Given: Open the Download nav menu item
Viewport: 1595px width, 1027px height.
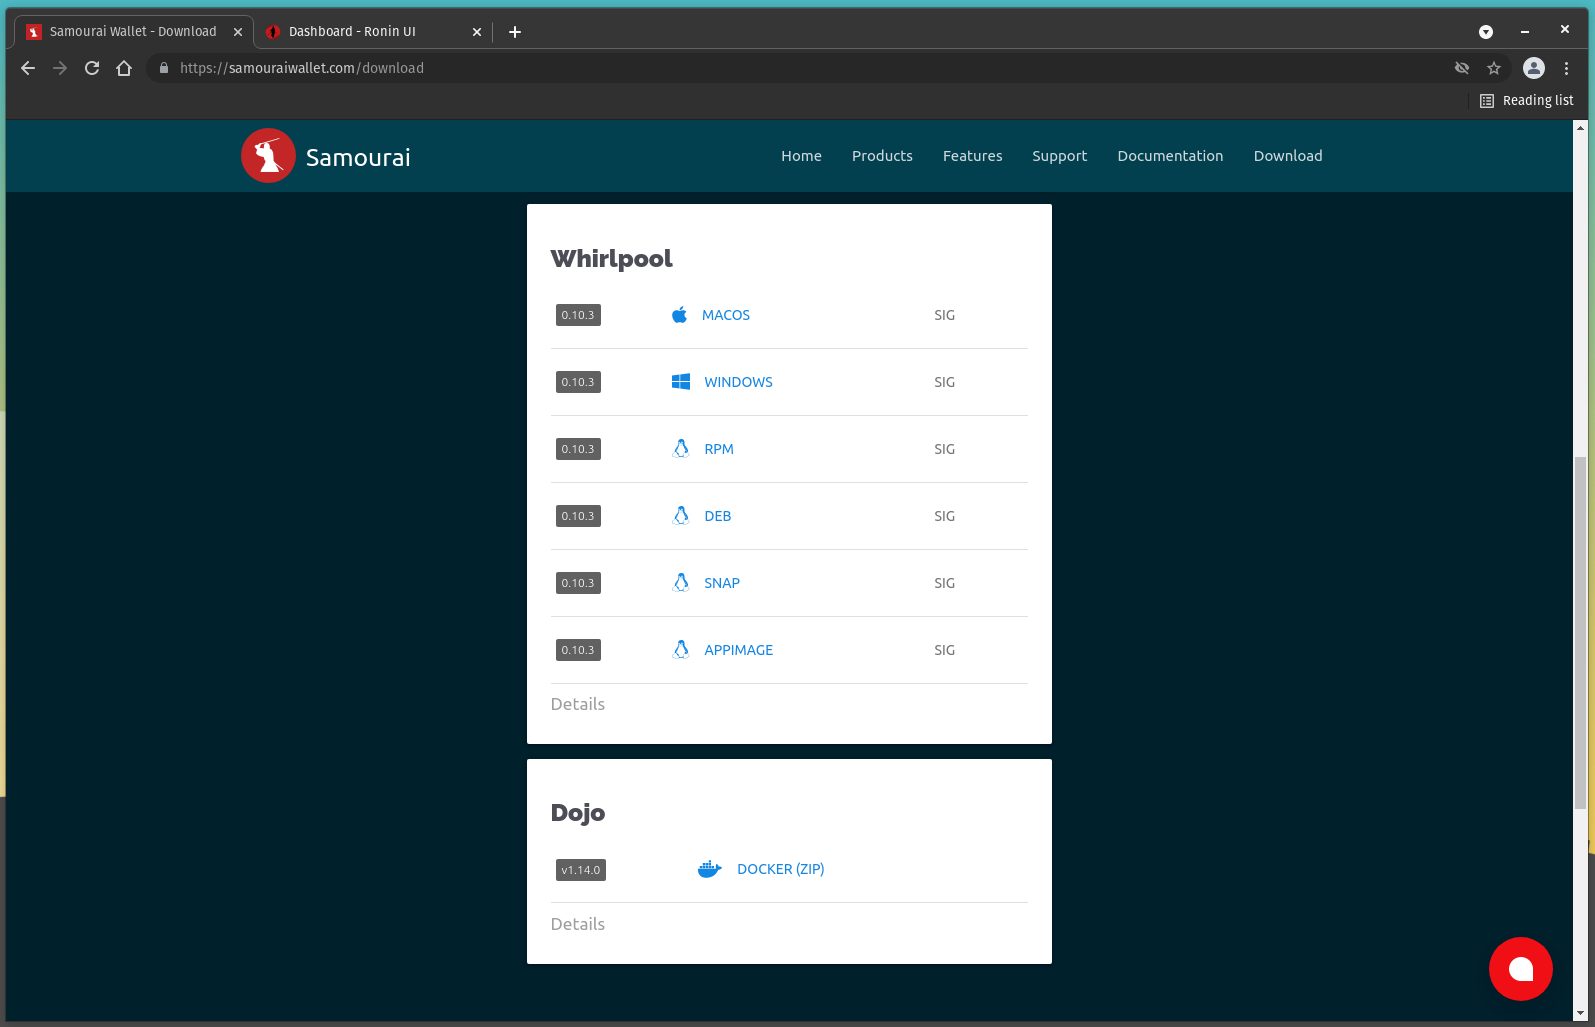Looking at the screenshot, I should click(x=1288, y=156).
